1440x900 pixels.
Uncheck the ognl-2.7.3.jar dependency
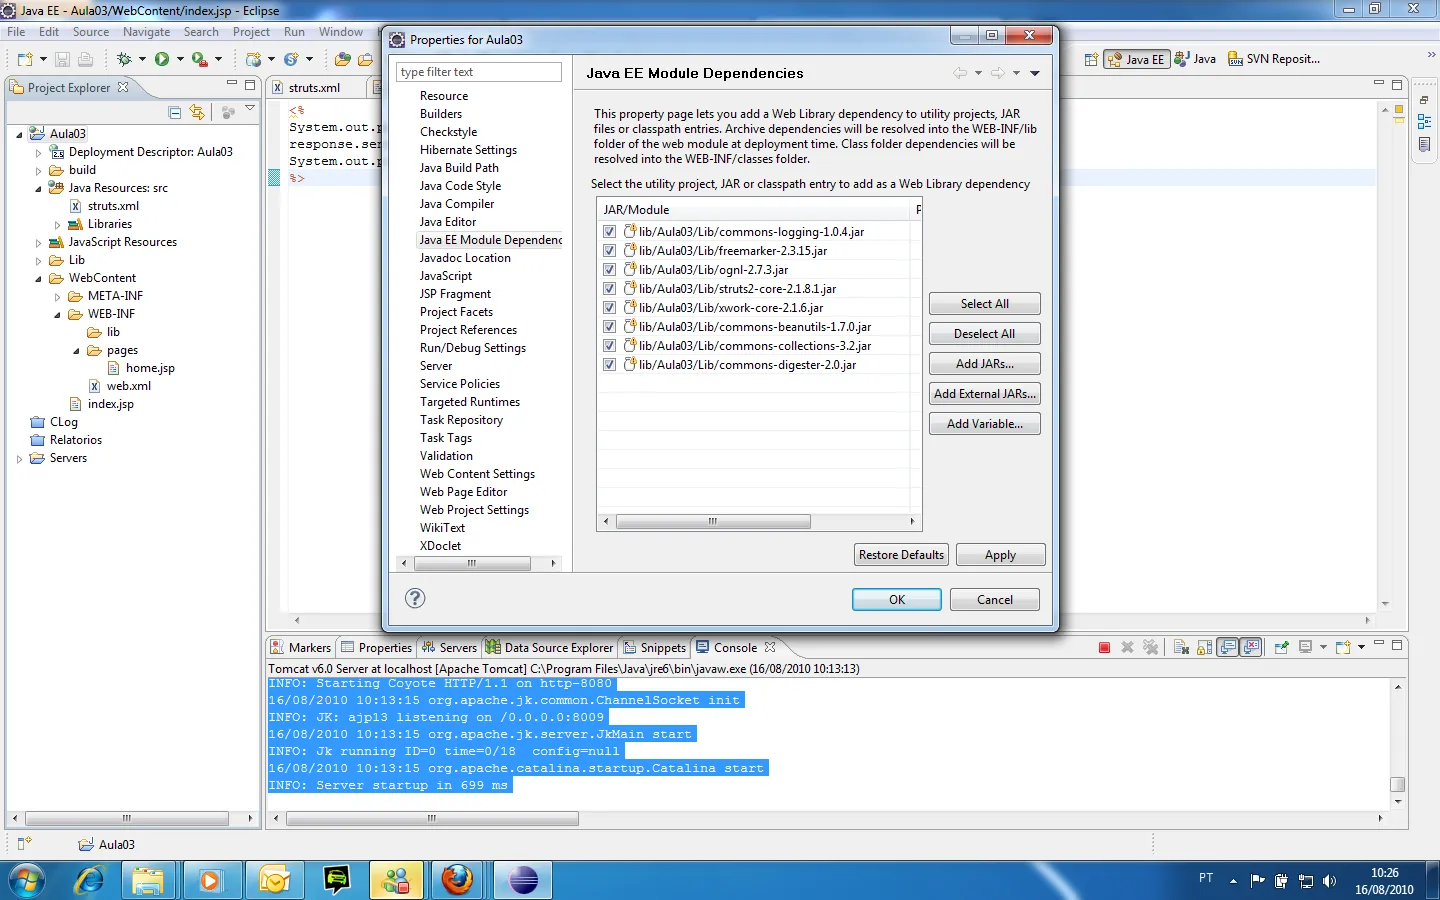(610, 270)
